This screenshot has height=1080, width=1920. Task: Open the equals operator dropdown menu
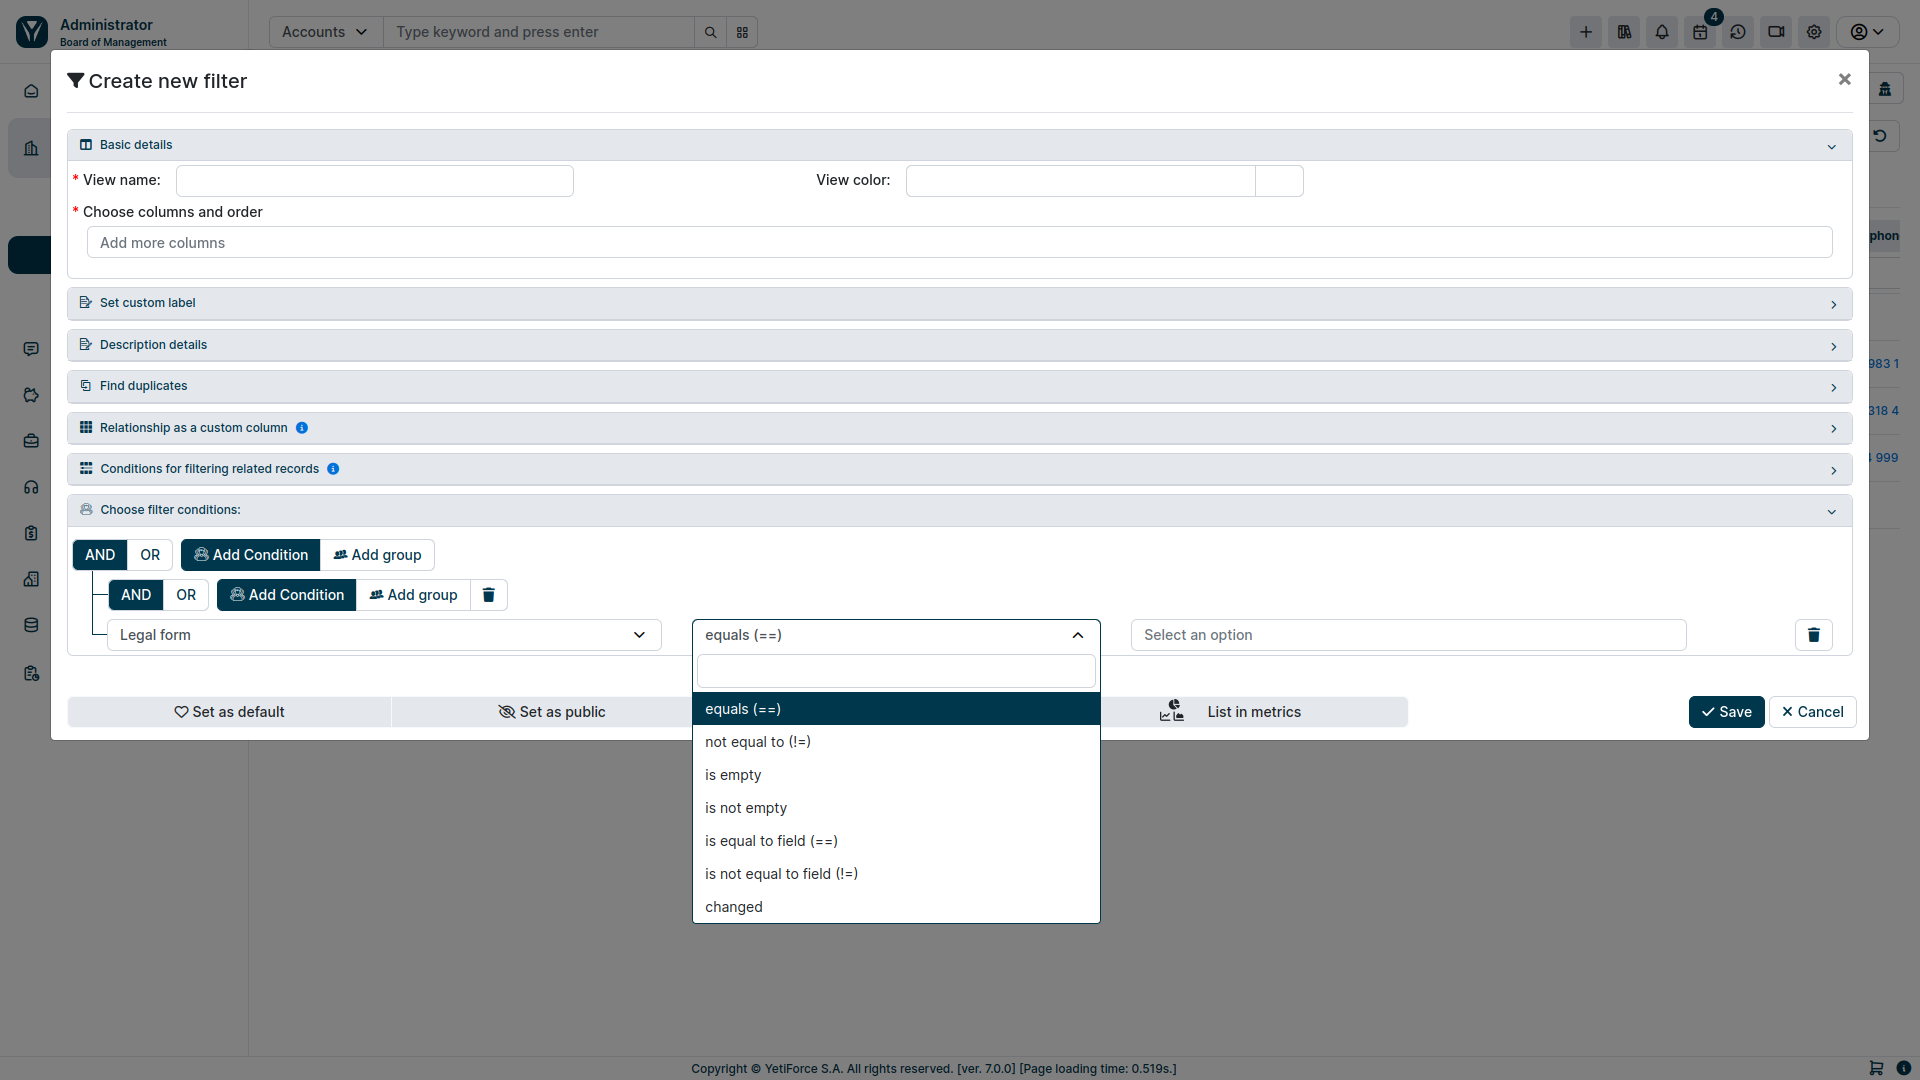[895, 634]
